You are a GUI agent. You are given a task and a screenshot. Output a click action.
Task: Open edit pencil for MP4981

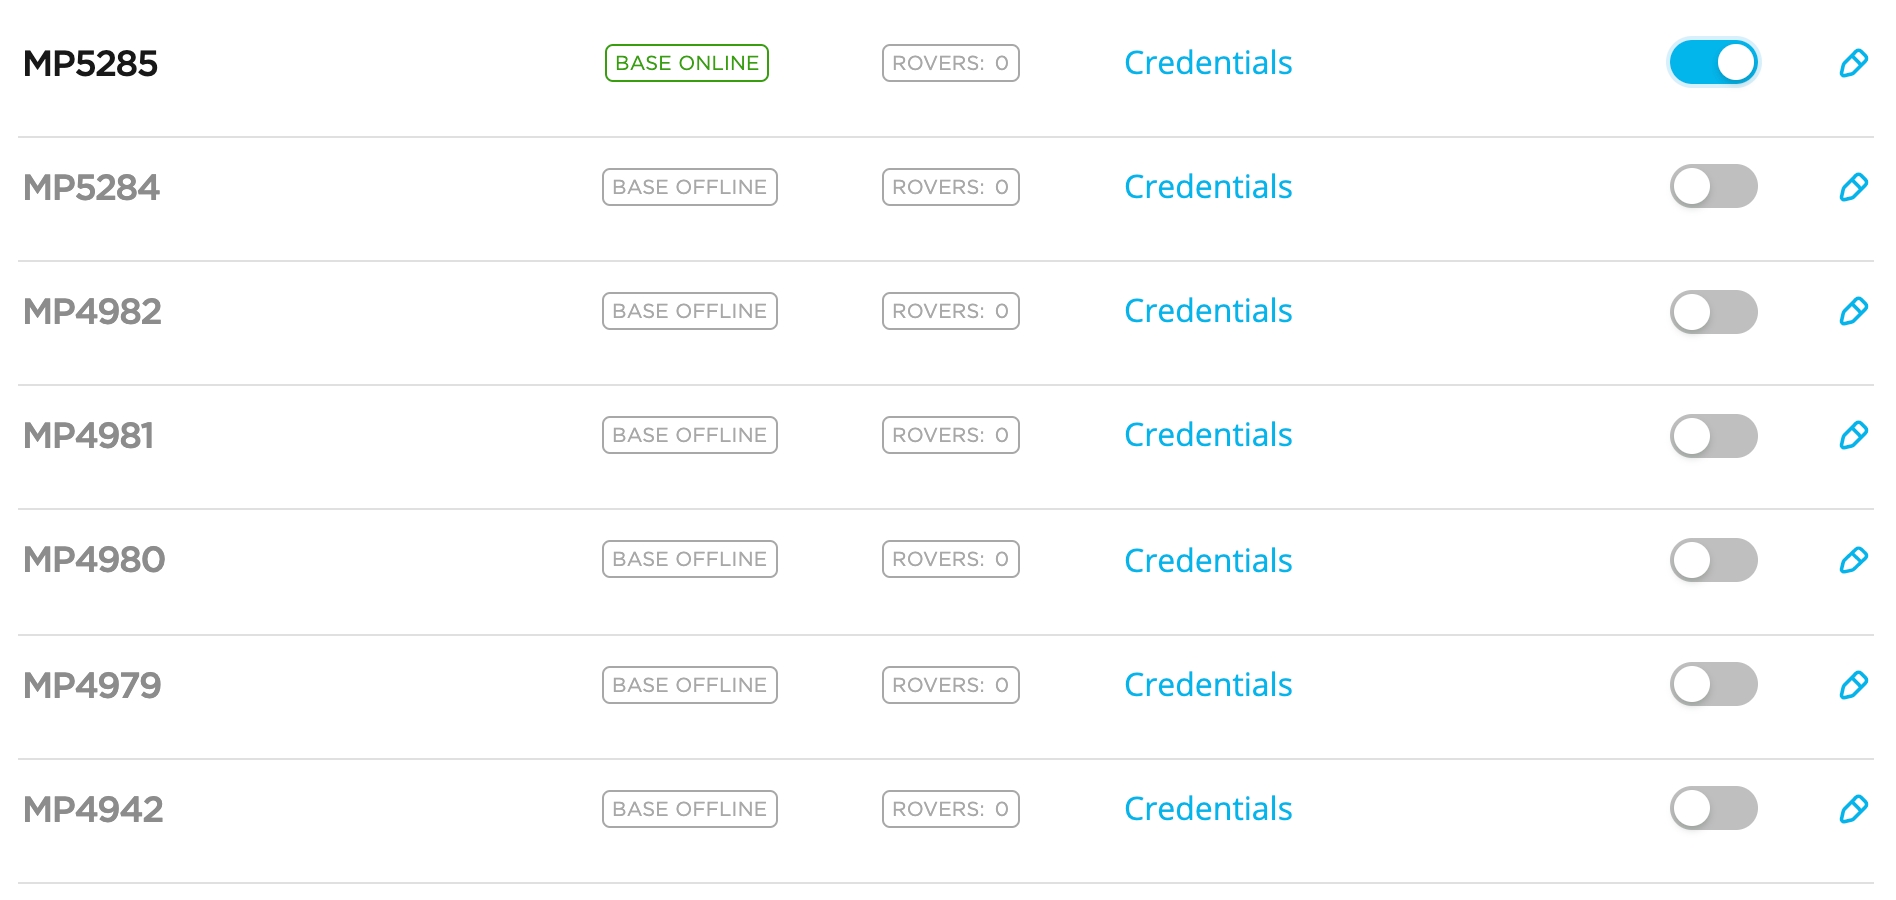tap(1853, 435)
